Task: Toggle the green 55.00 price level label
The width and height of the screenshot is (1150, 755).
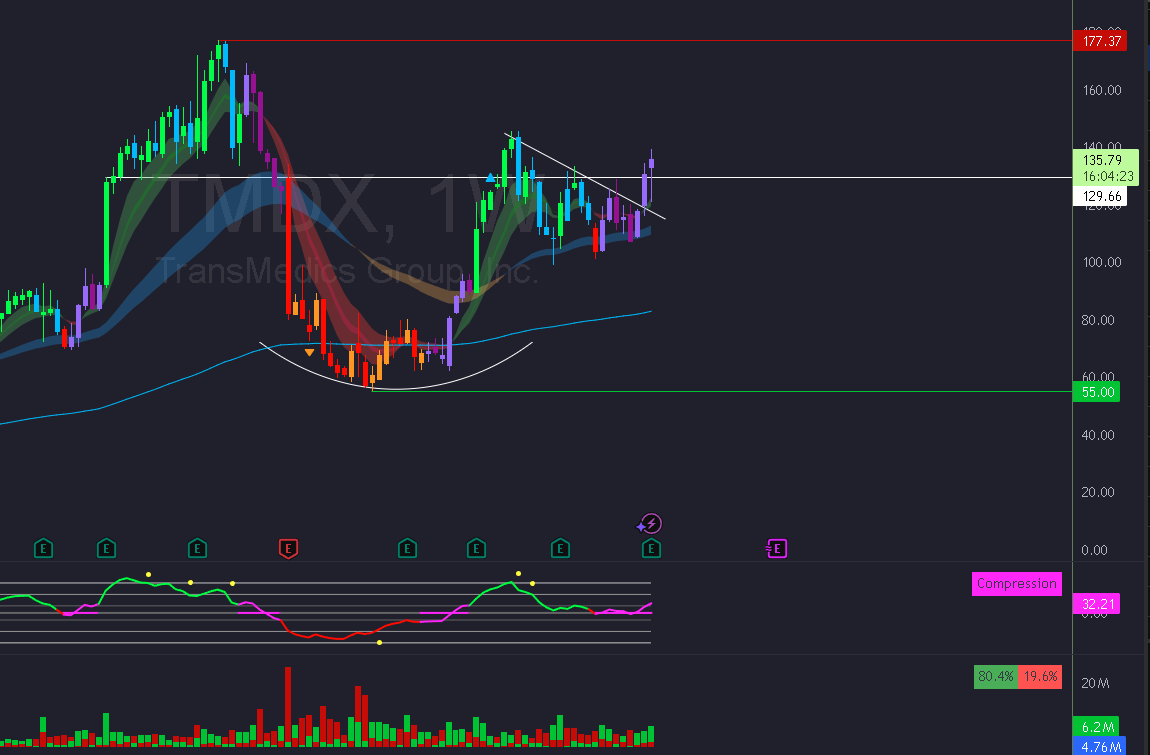Action: coord(1096,392)
